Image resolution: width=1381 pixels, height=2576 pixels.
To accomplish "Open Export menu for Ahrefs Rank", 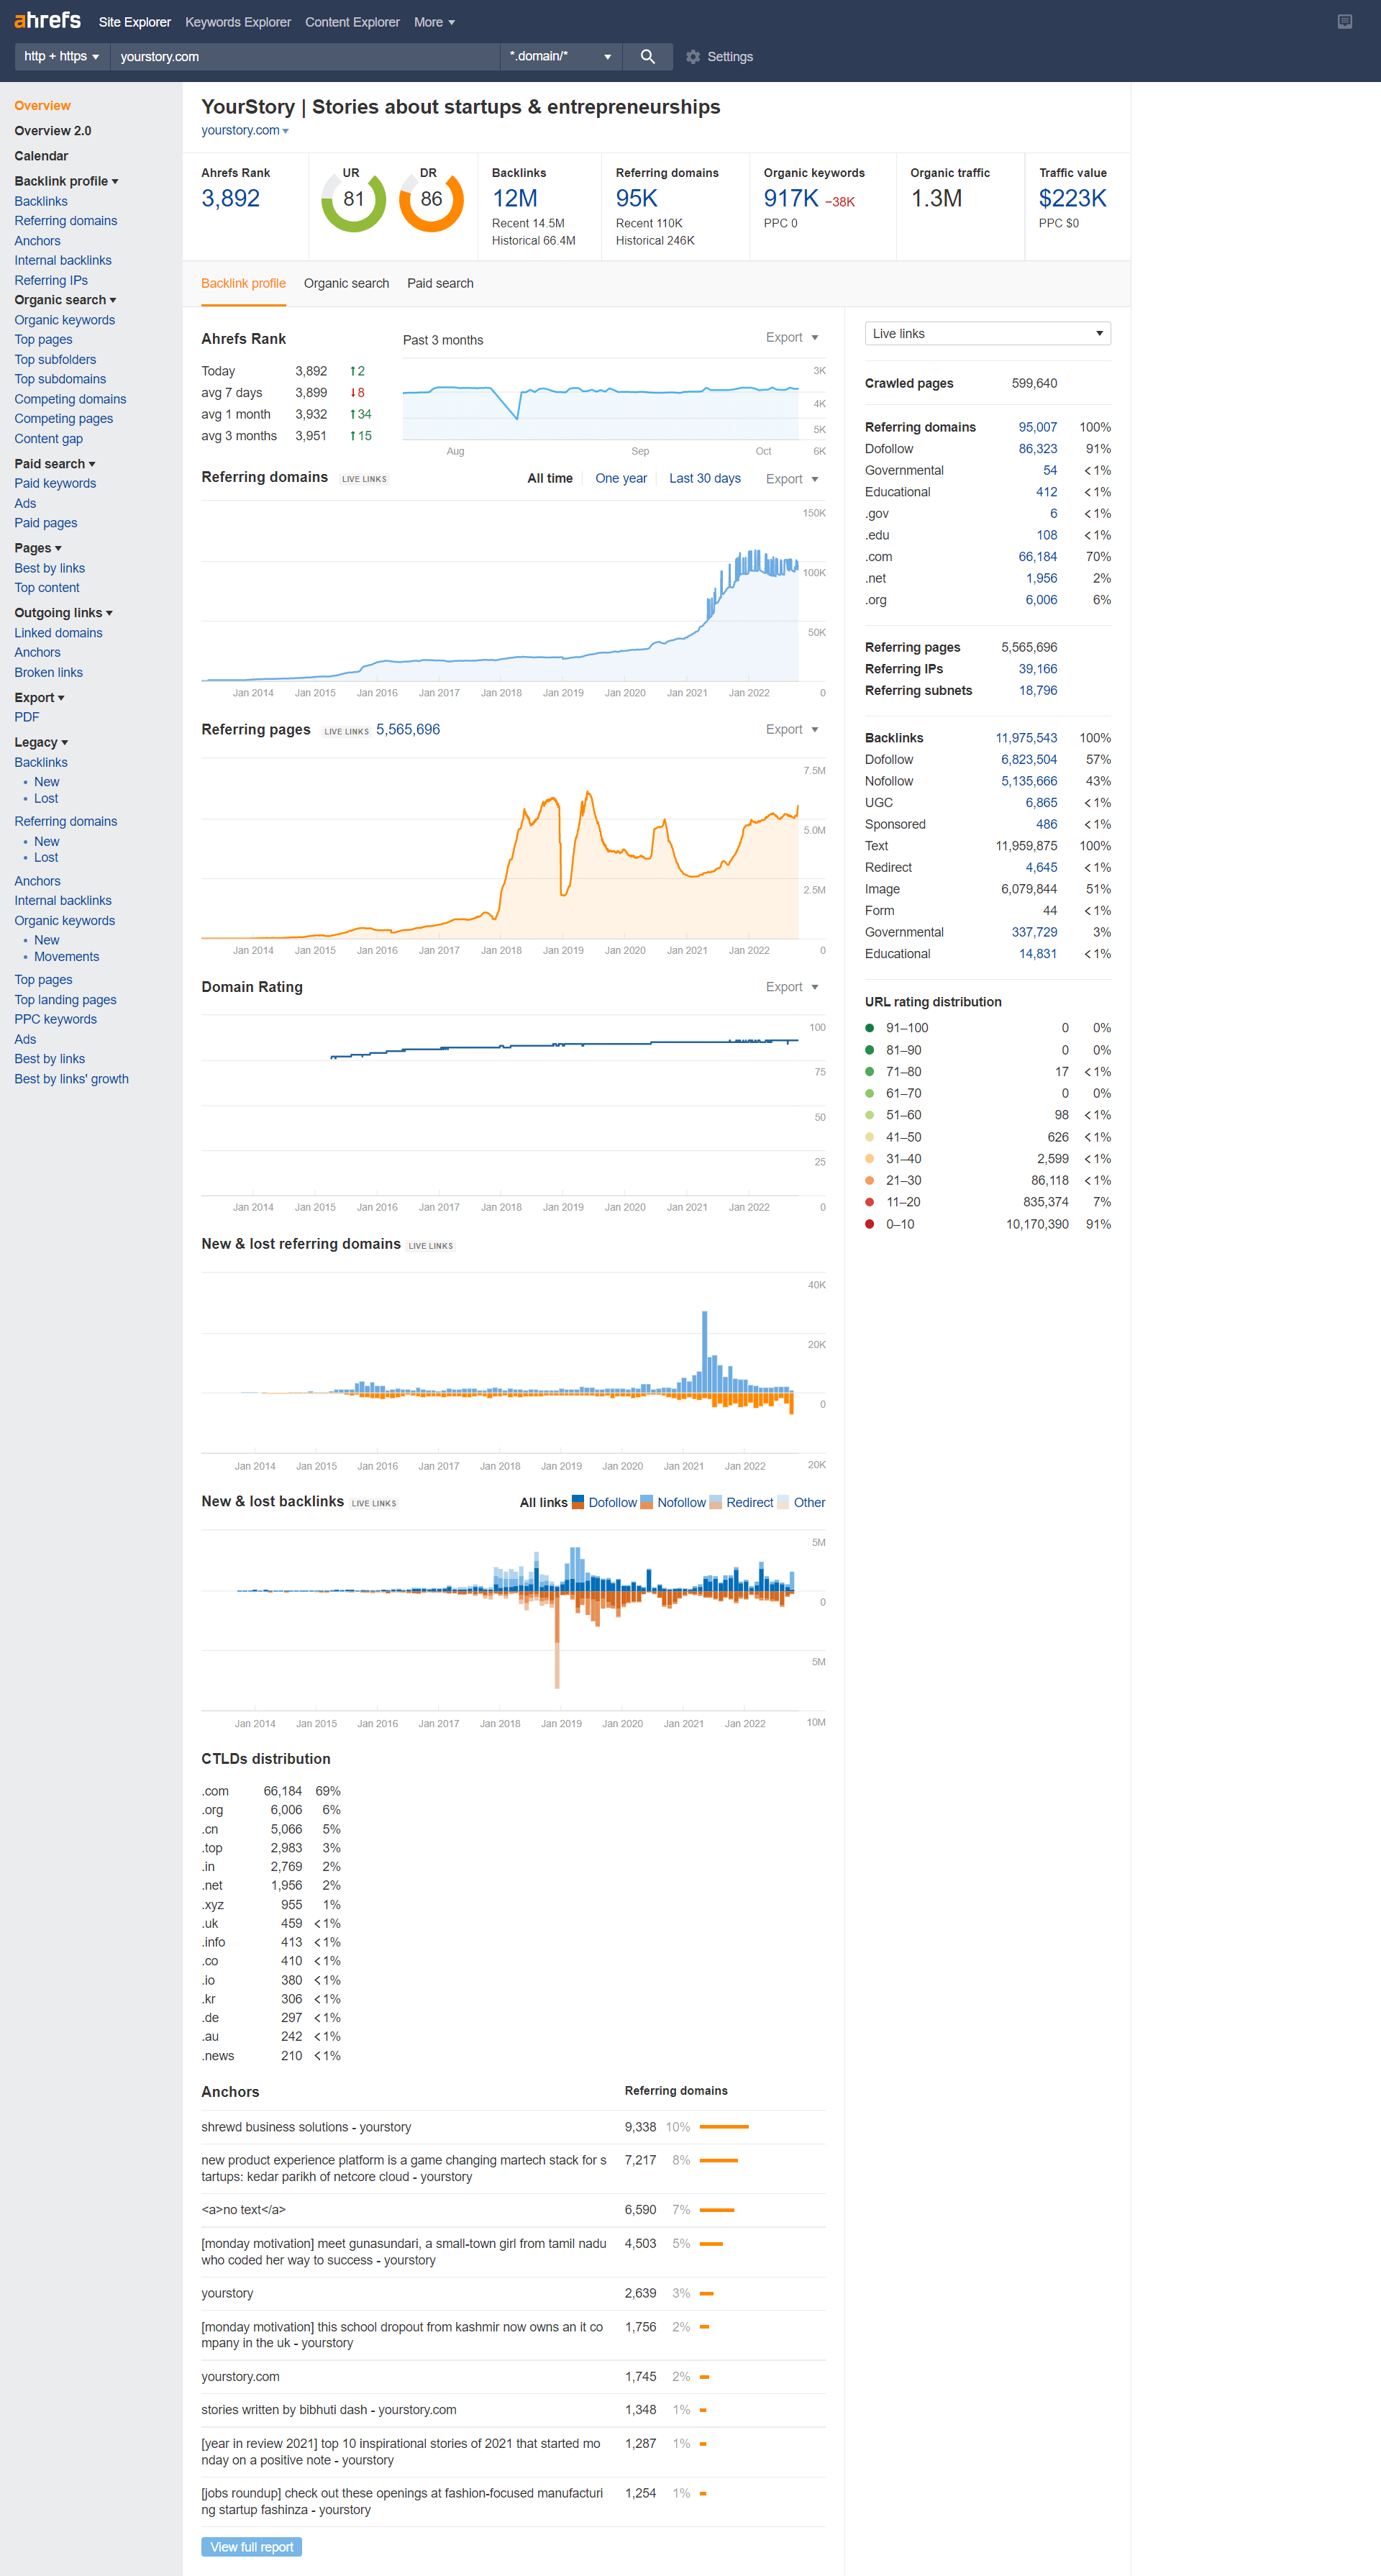I will click(792, 338).
